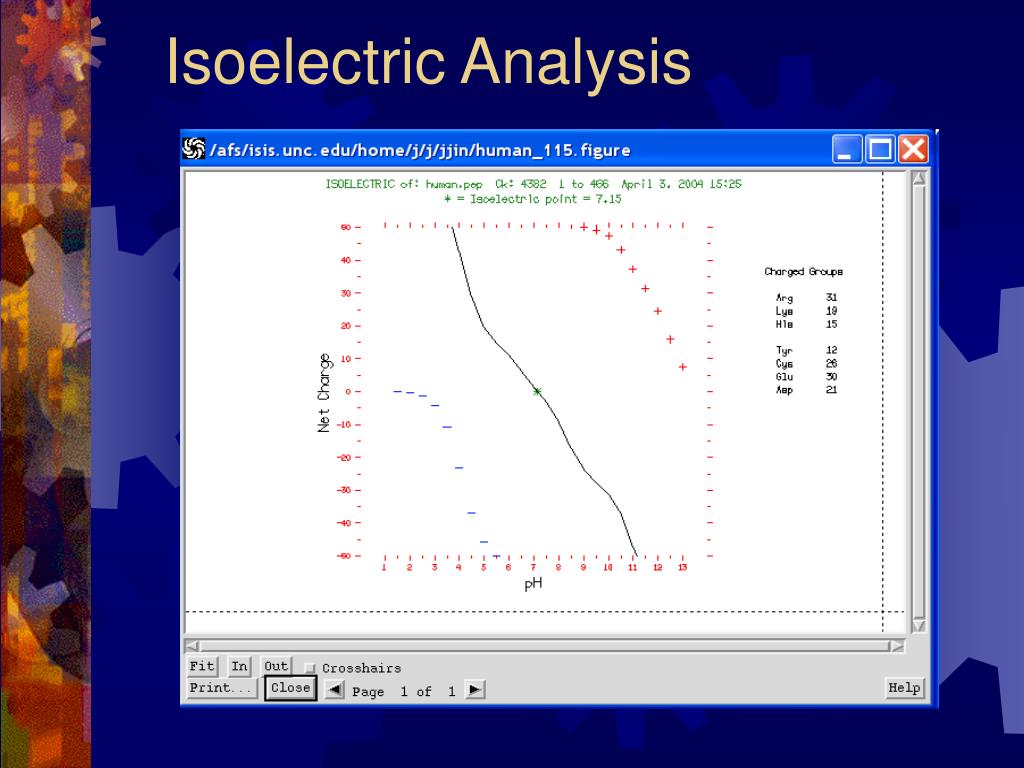The width and height of the screenshot is (1024, 768).
Task: Click the 'Isoelectric Analysis' slide title
Action: 428,61
